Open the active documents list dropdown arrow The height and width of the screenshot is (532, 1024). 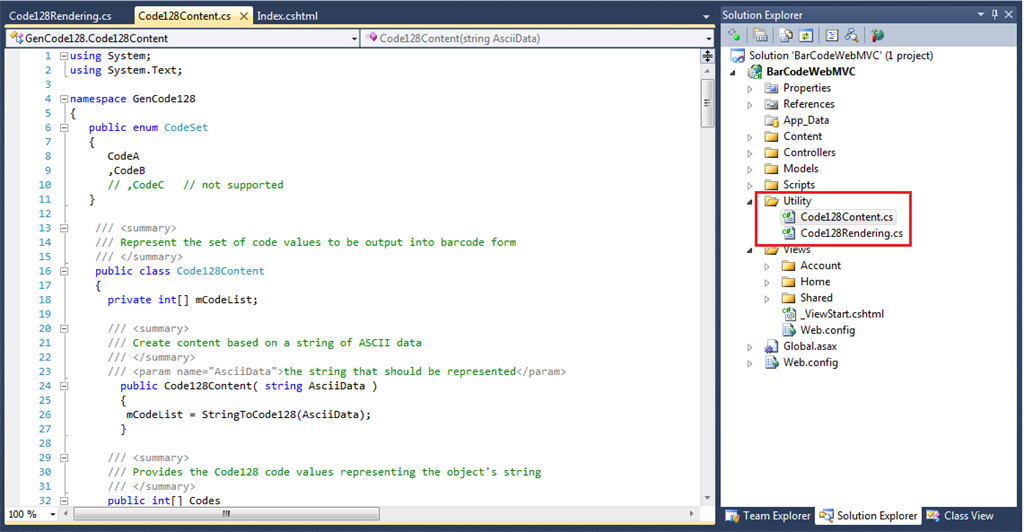(706, 16)
